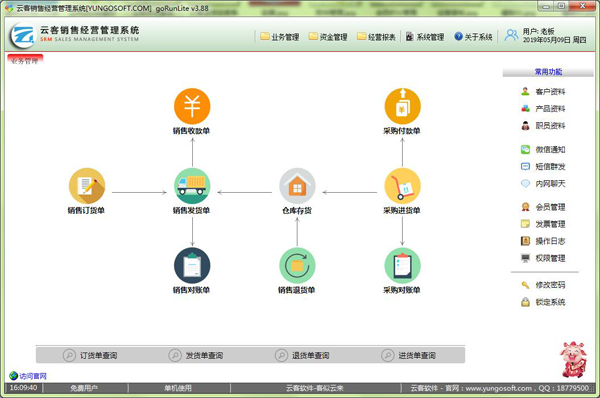Click the 锁定系统 padlock icon
600x398 pixels.
[525, 302]
